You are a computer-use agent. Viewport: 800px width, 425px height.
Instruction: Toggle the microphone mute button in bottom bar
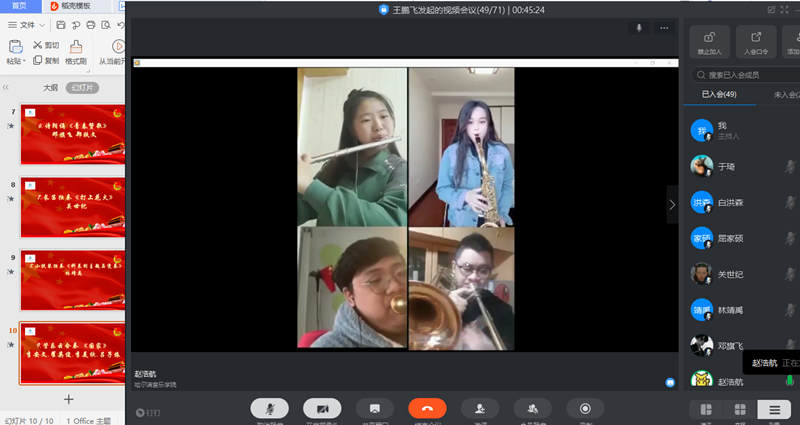coord(270,408)
